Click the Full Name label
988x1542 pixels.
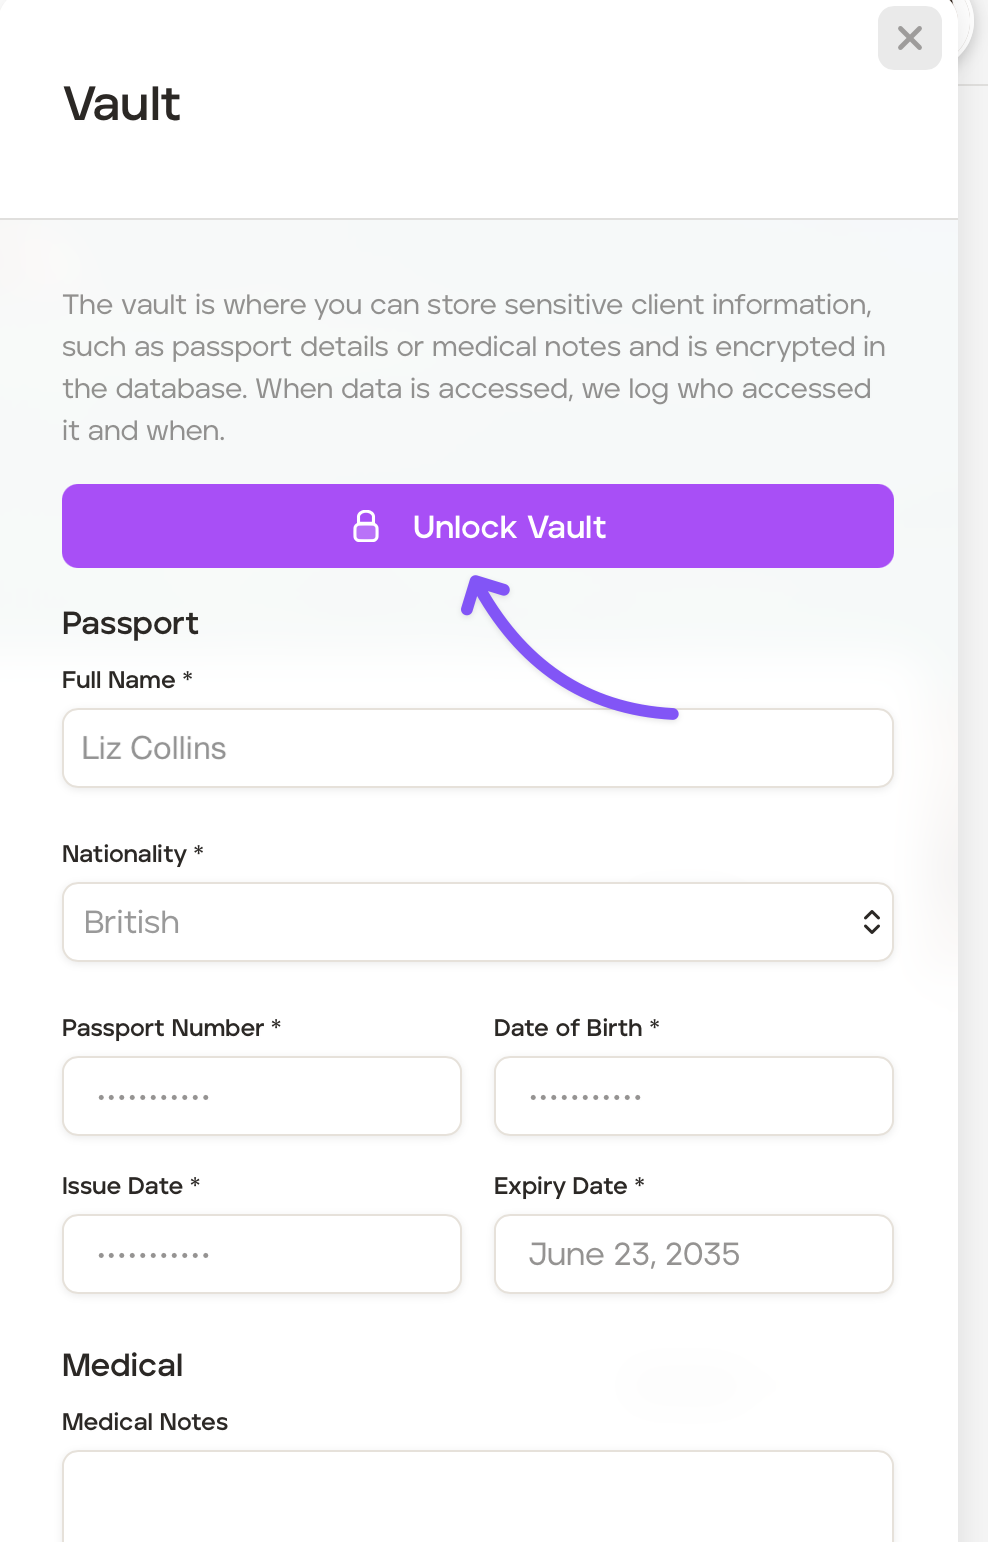(118, 680)
